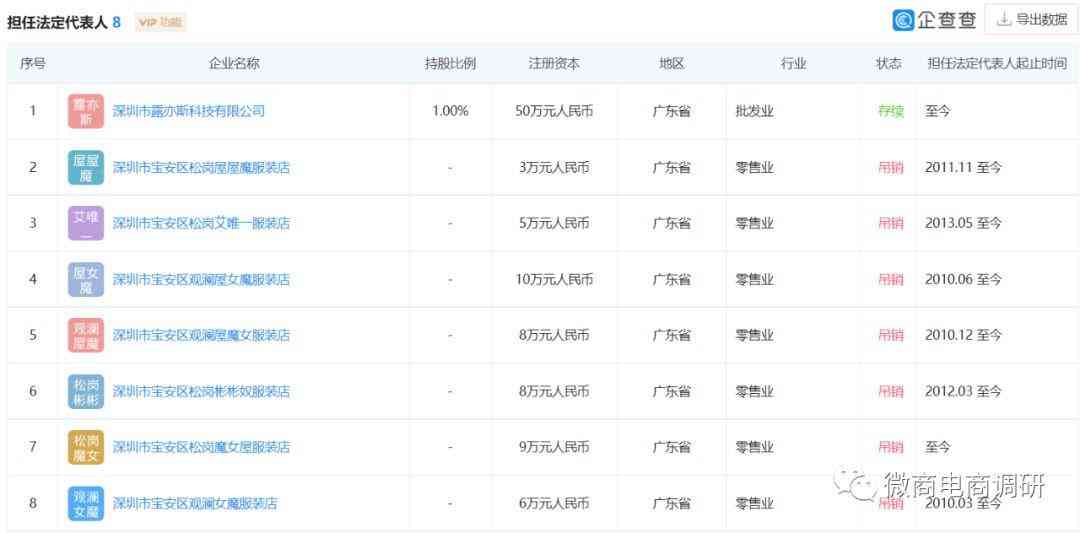Open 深圳市宝安区松岗屋屋魔服装店 link
Screen dimensions: 1080x533
(201, 167)
